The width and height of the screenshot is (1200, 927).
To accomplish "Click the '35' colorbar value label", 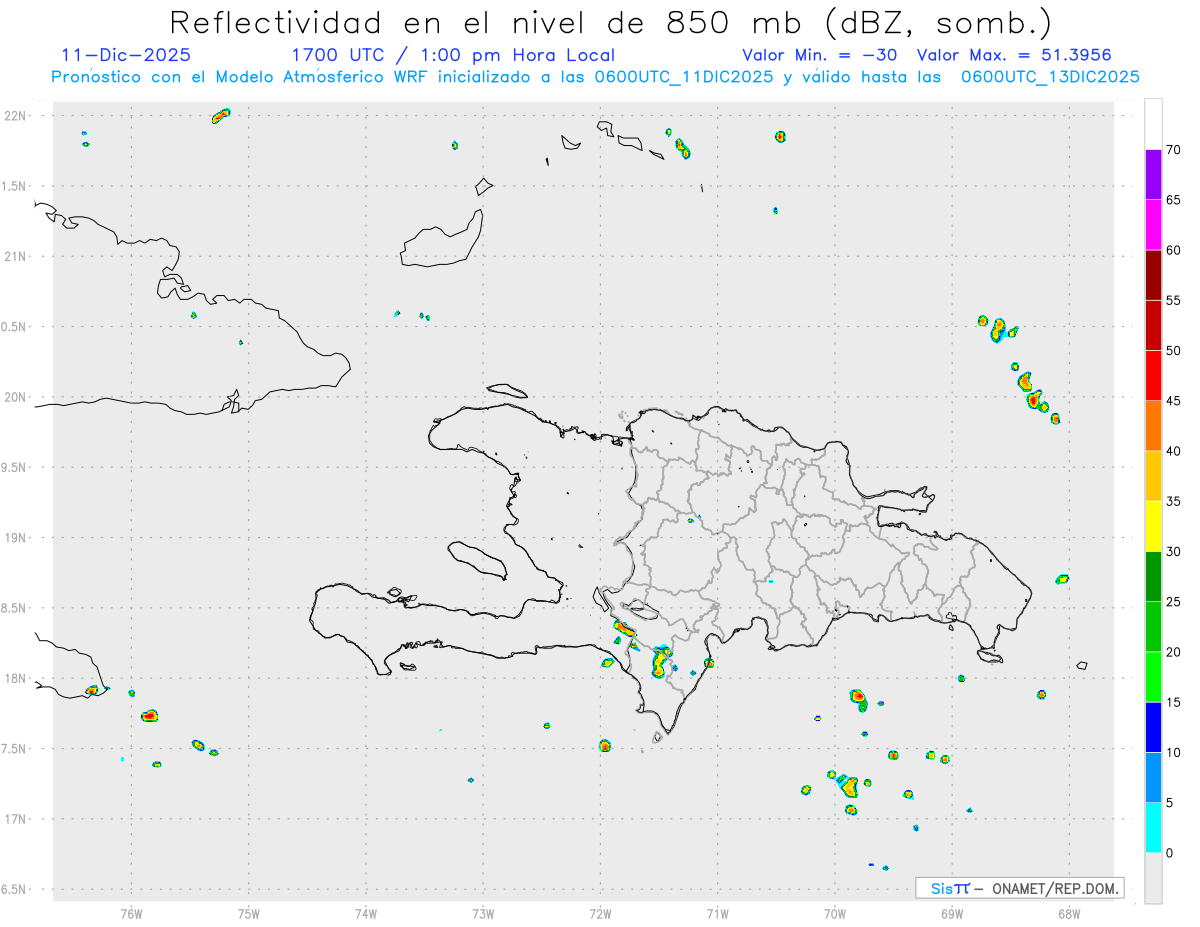I will point(1174,501).
